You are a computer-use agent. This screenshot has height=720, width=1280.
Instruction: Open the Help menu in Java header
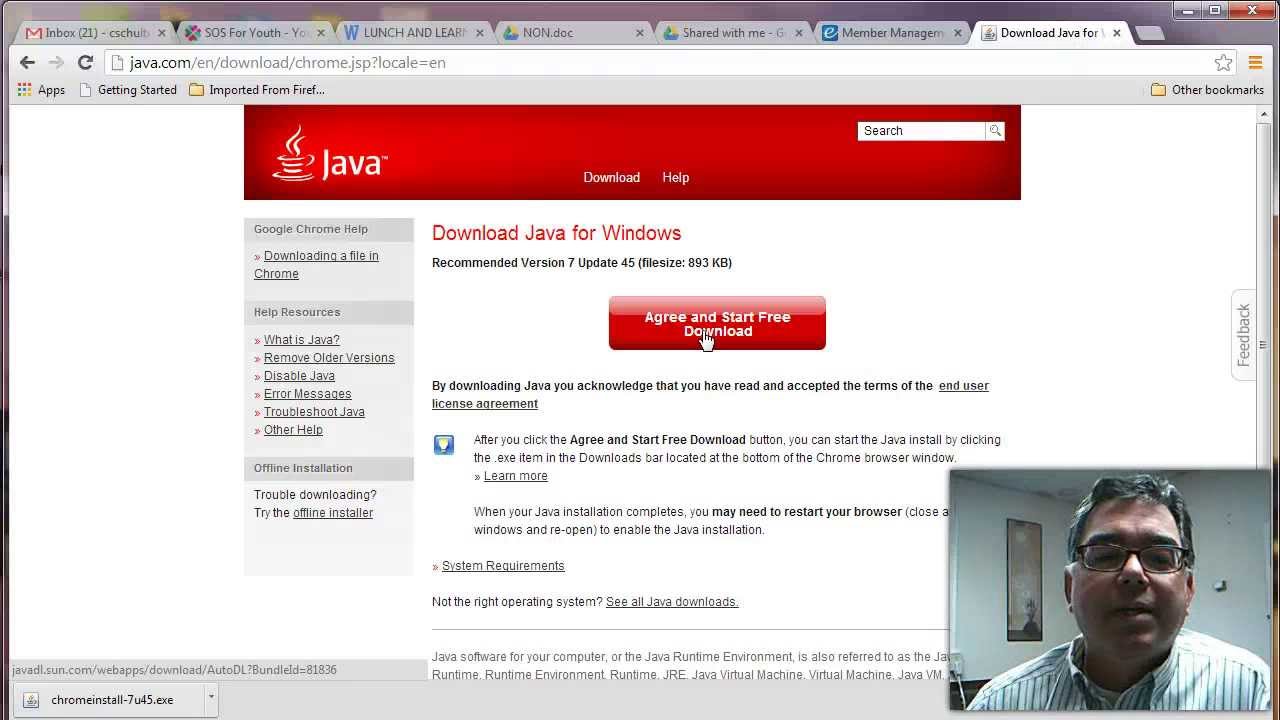click(675, 177)
